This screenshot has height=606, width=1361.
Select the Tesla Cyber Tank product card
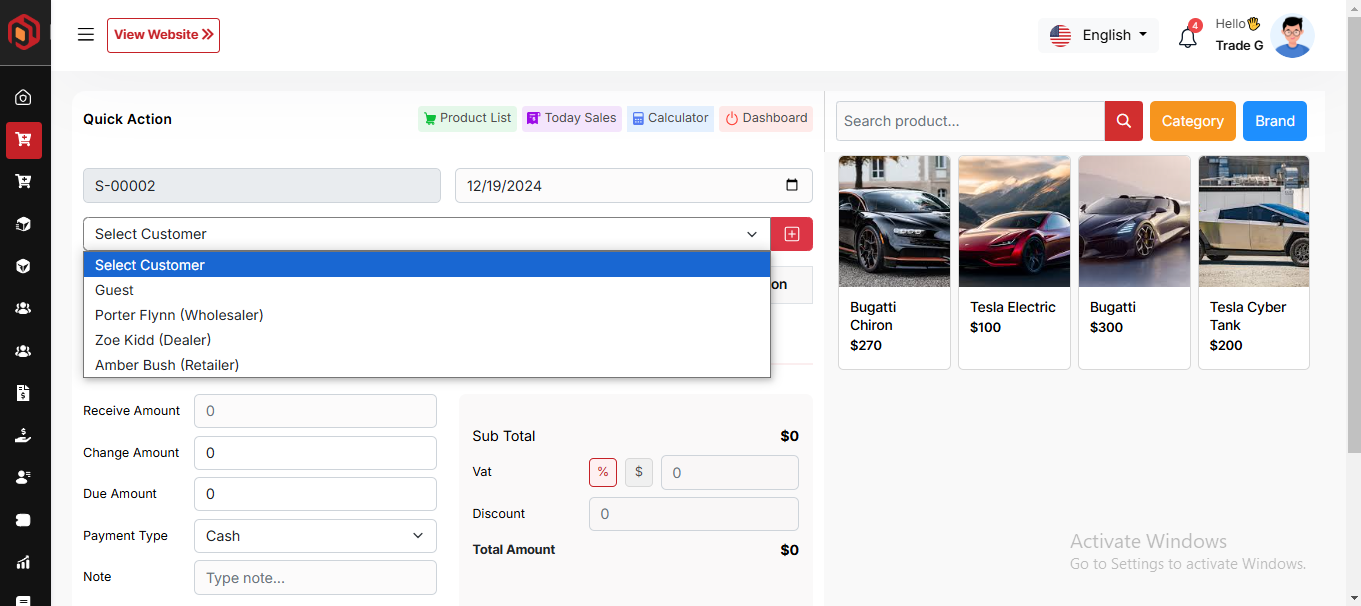click(x=1253, y=262)
